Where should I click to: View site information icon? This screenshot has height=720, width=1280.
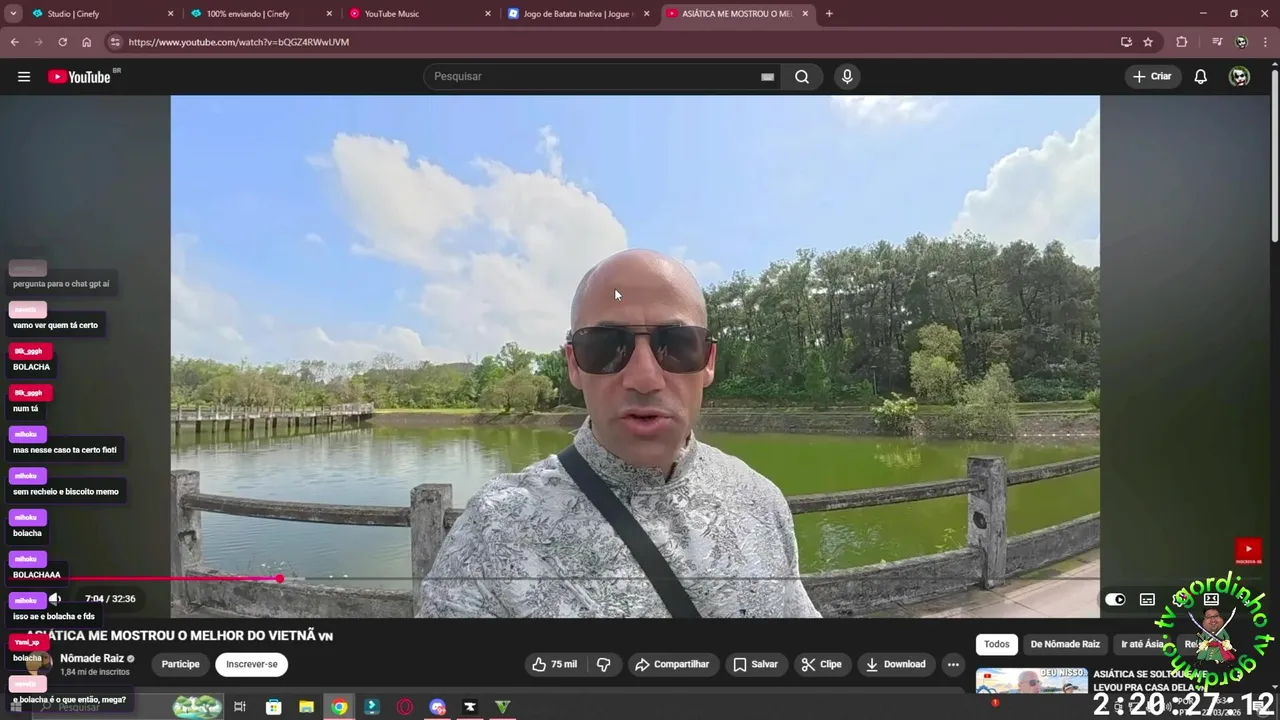115,42
